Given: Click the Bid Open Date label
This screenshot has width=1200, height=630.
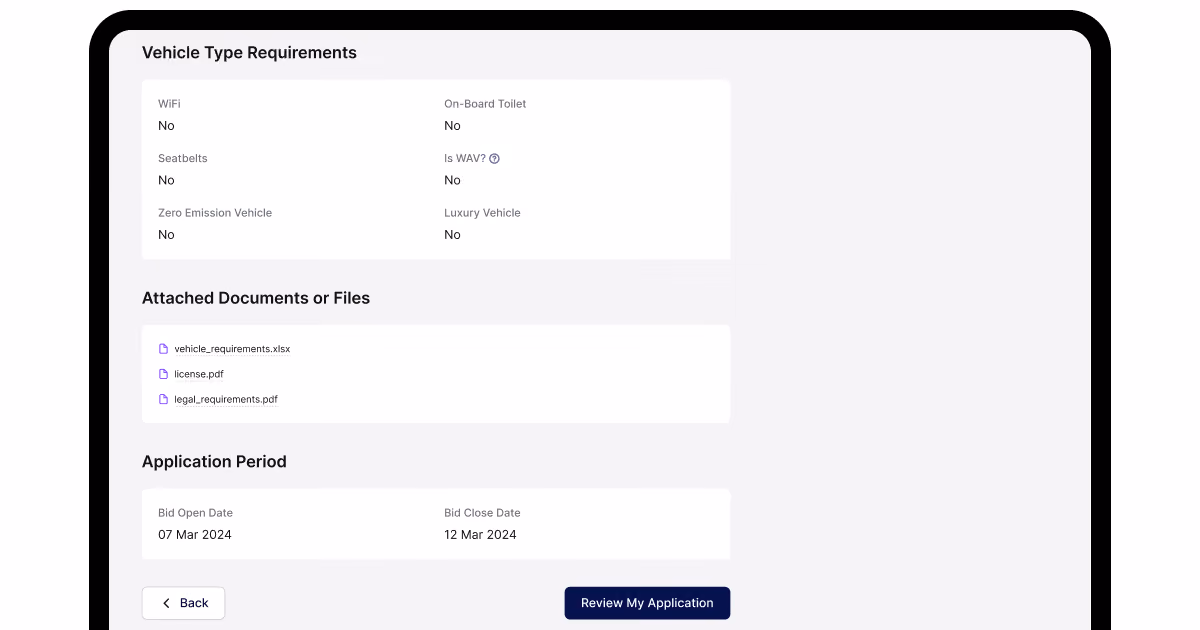Looking at the screenshot, I should click(195, 513).
